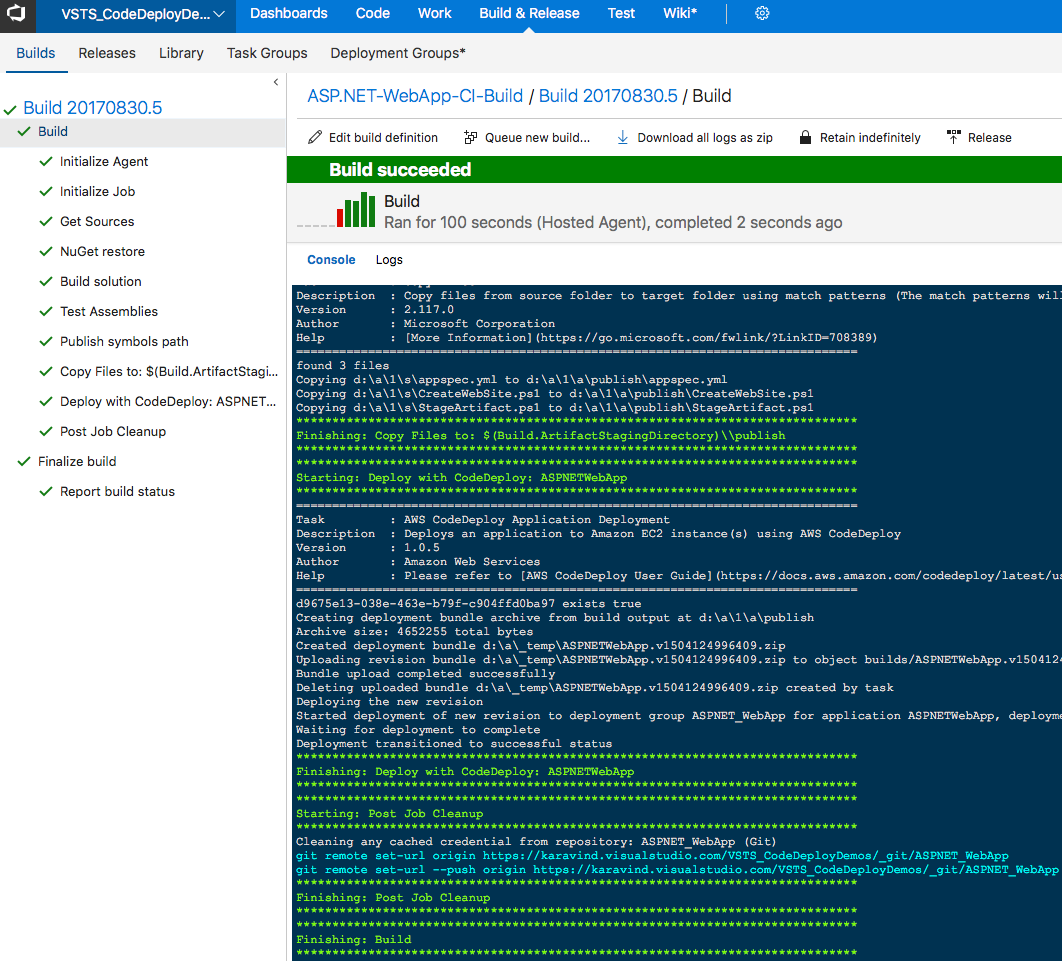Click the 'Archive size: 4652255 total bytes' line
This screenshot has height=961, width=1062.
(x=415, y=632)
